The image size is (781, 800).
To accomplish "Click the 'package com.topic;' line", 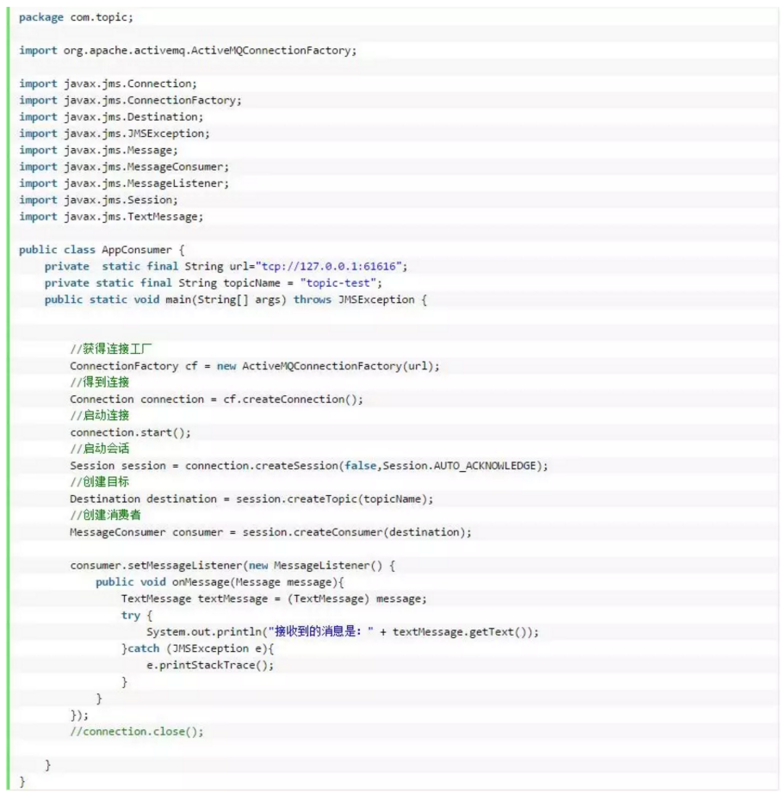I will click(76, 18).
